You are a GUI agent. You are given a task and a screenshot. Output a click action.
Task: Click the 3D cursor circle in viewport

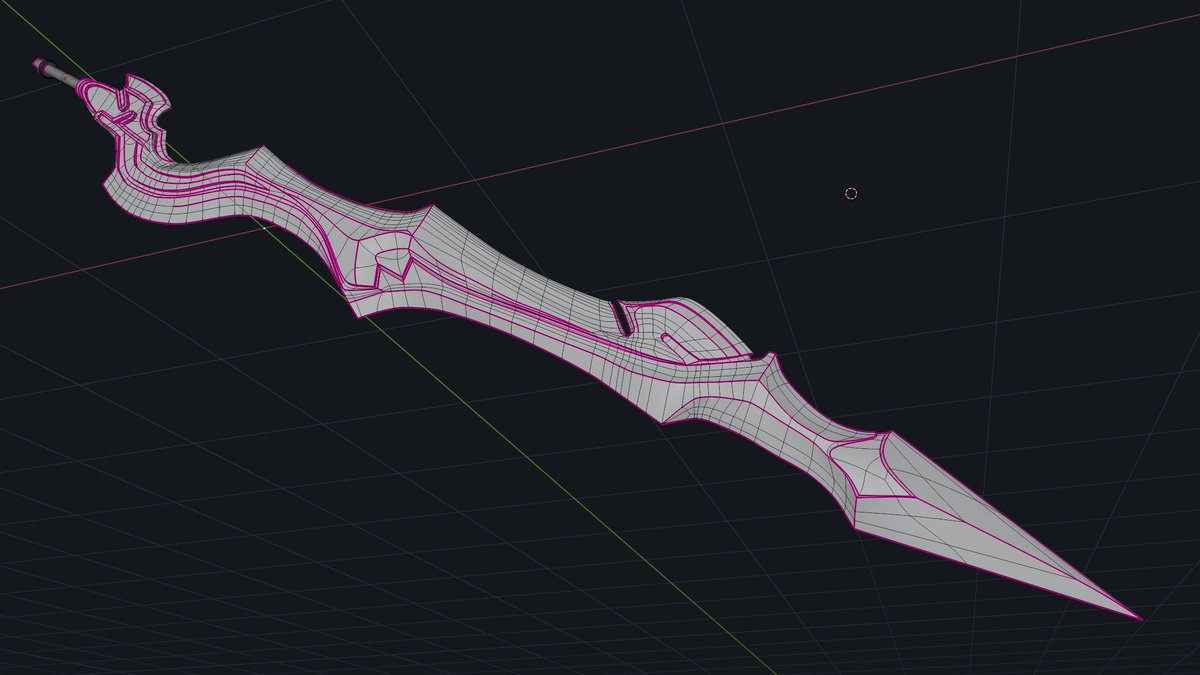851,193
